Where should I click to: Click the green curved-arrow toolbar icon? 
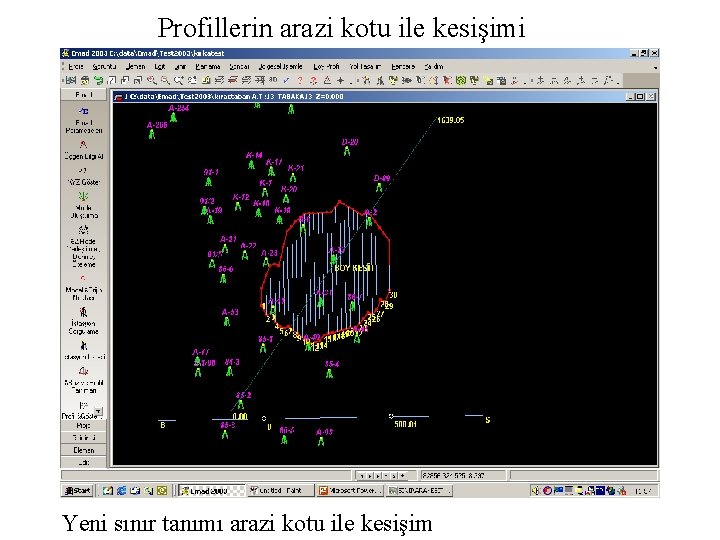coord(98,81)
